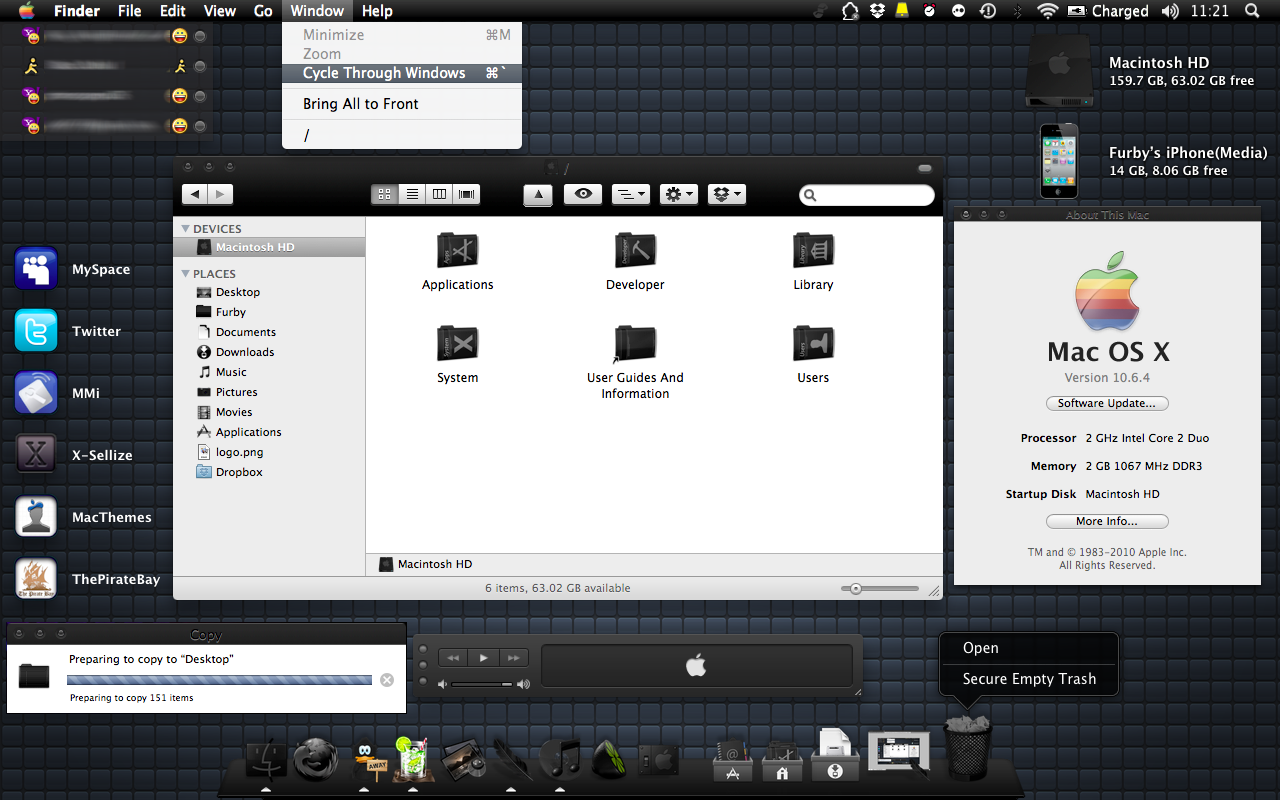This screenshot has height=800, width=1280.
Task: Switch Finder to list view
Action: tap(411, 194)
